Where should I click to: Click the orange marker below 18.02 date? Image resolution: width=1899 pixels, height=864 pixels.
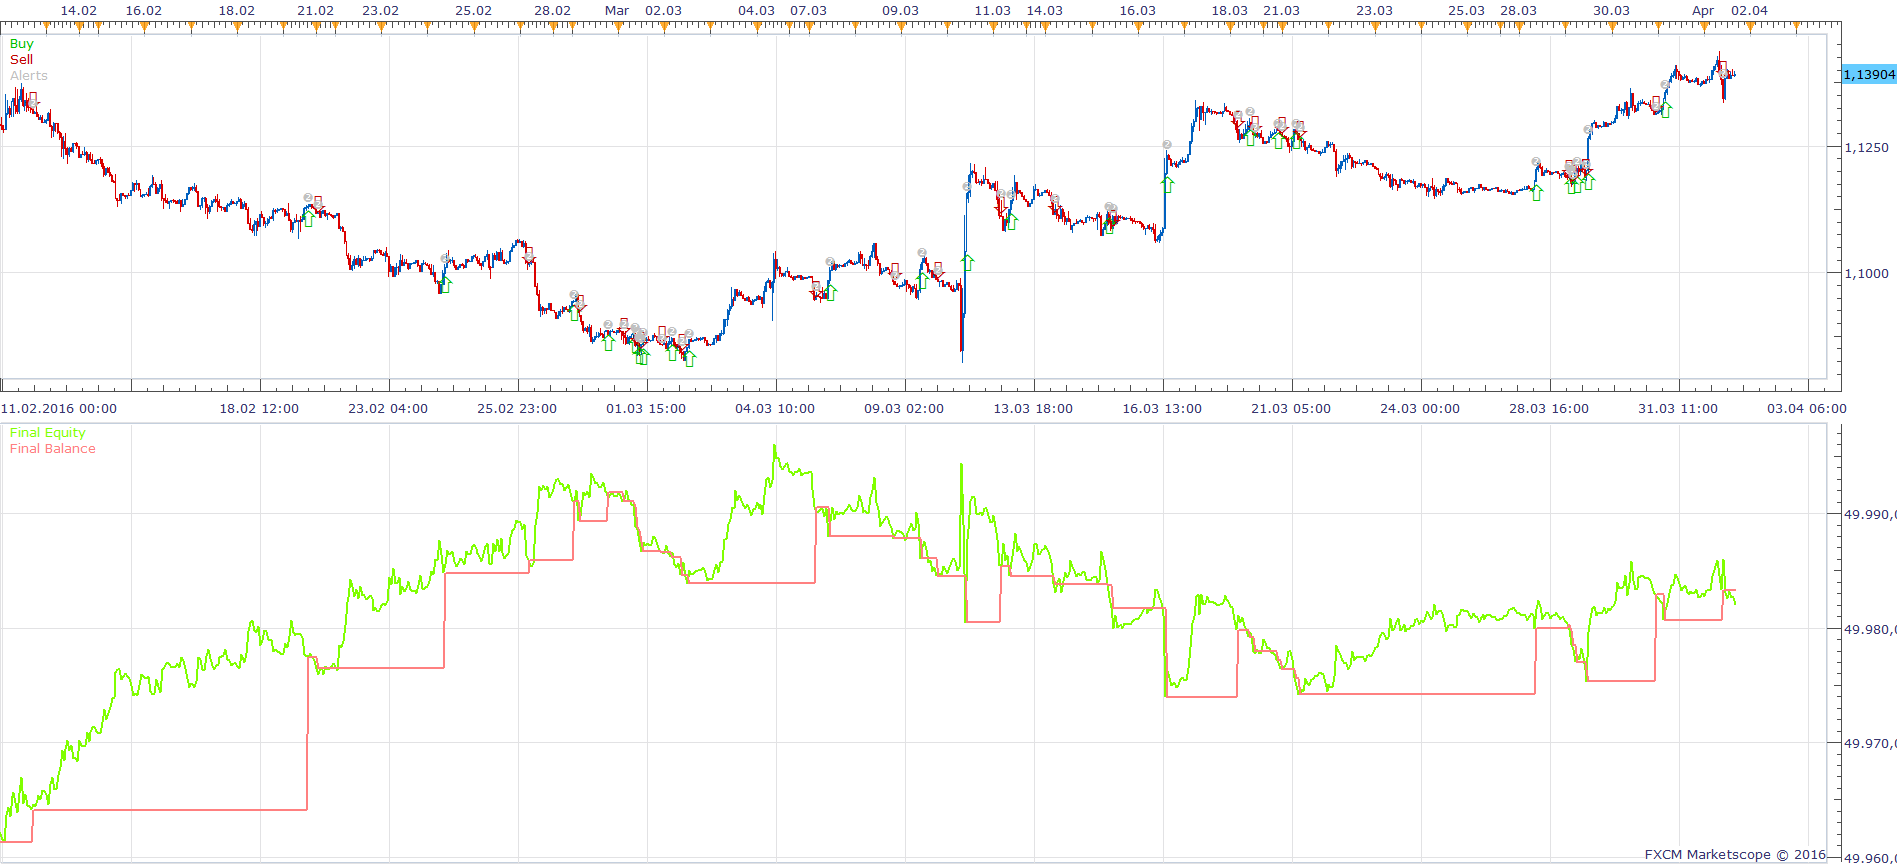coord(237,27)
